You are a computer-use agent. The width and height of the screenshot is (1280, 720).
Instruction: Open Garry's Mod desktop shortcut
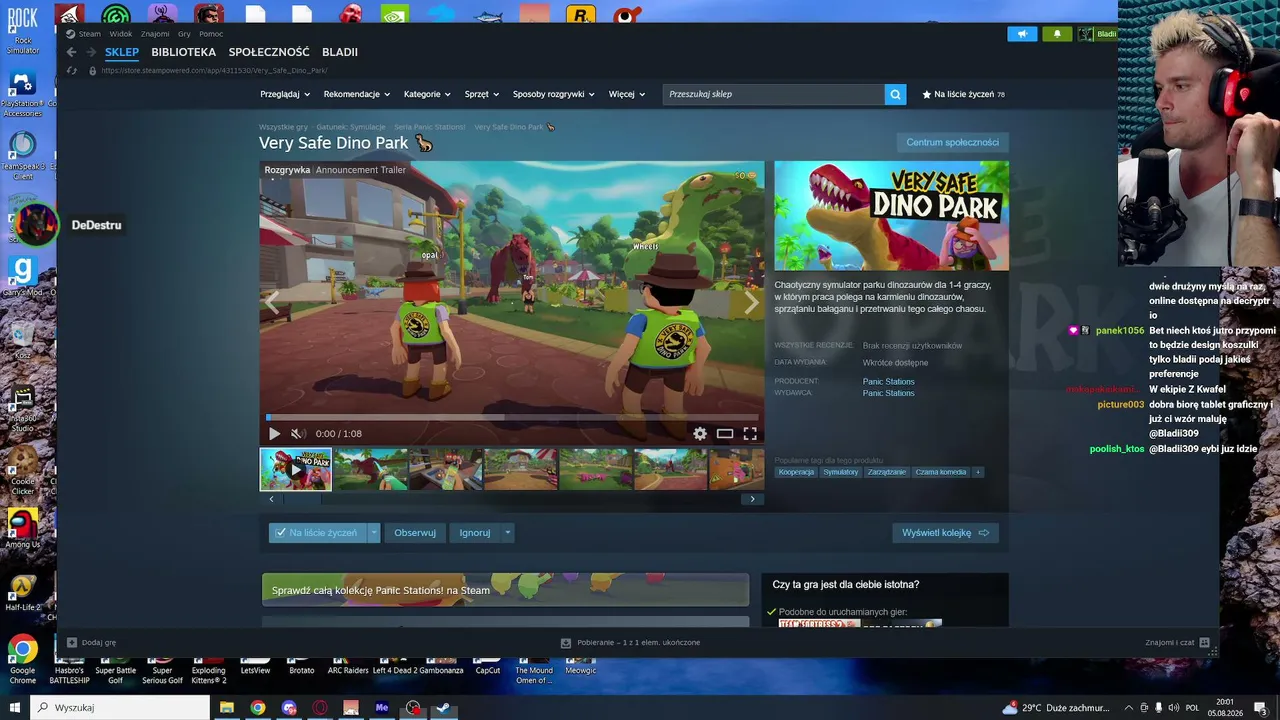(22, 277)
